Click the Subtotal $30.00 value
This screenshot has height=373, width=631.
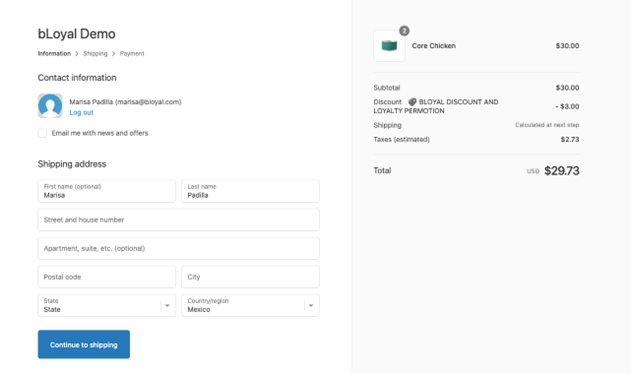[x=567, y=88]
